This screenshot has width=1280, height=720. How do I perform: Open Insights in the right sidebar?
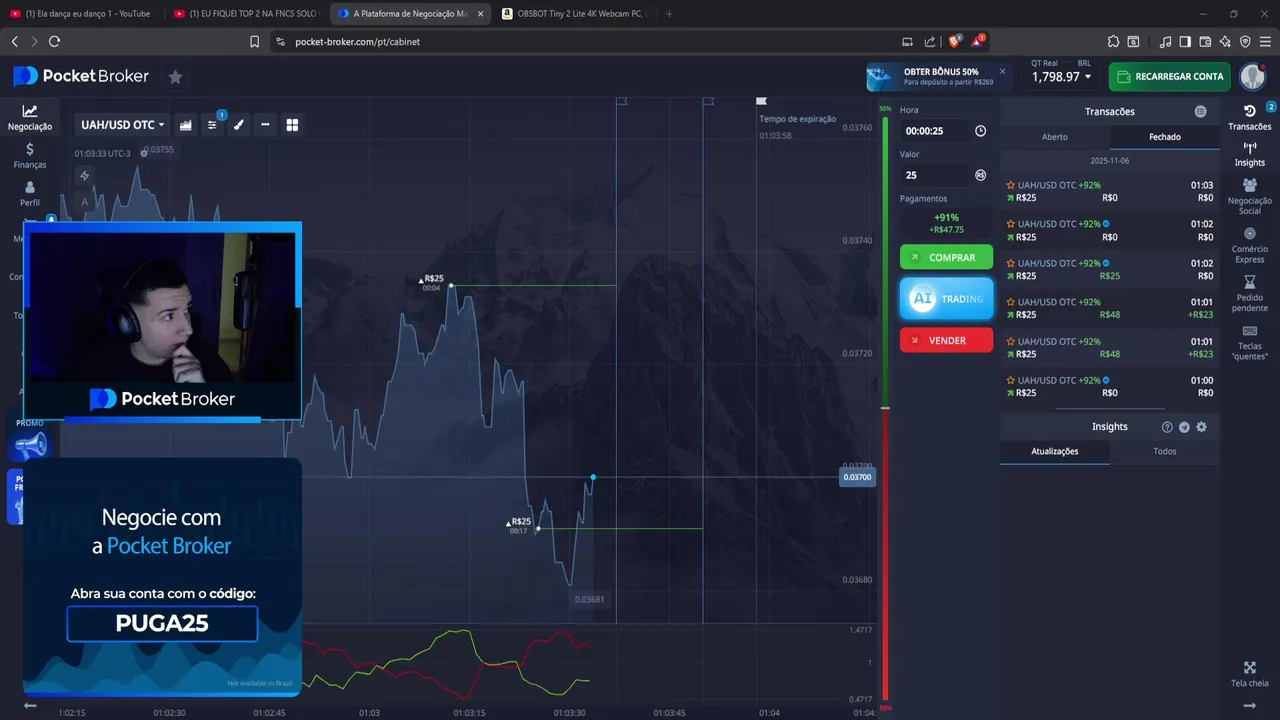1249,154
